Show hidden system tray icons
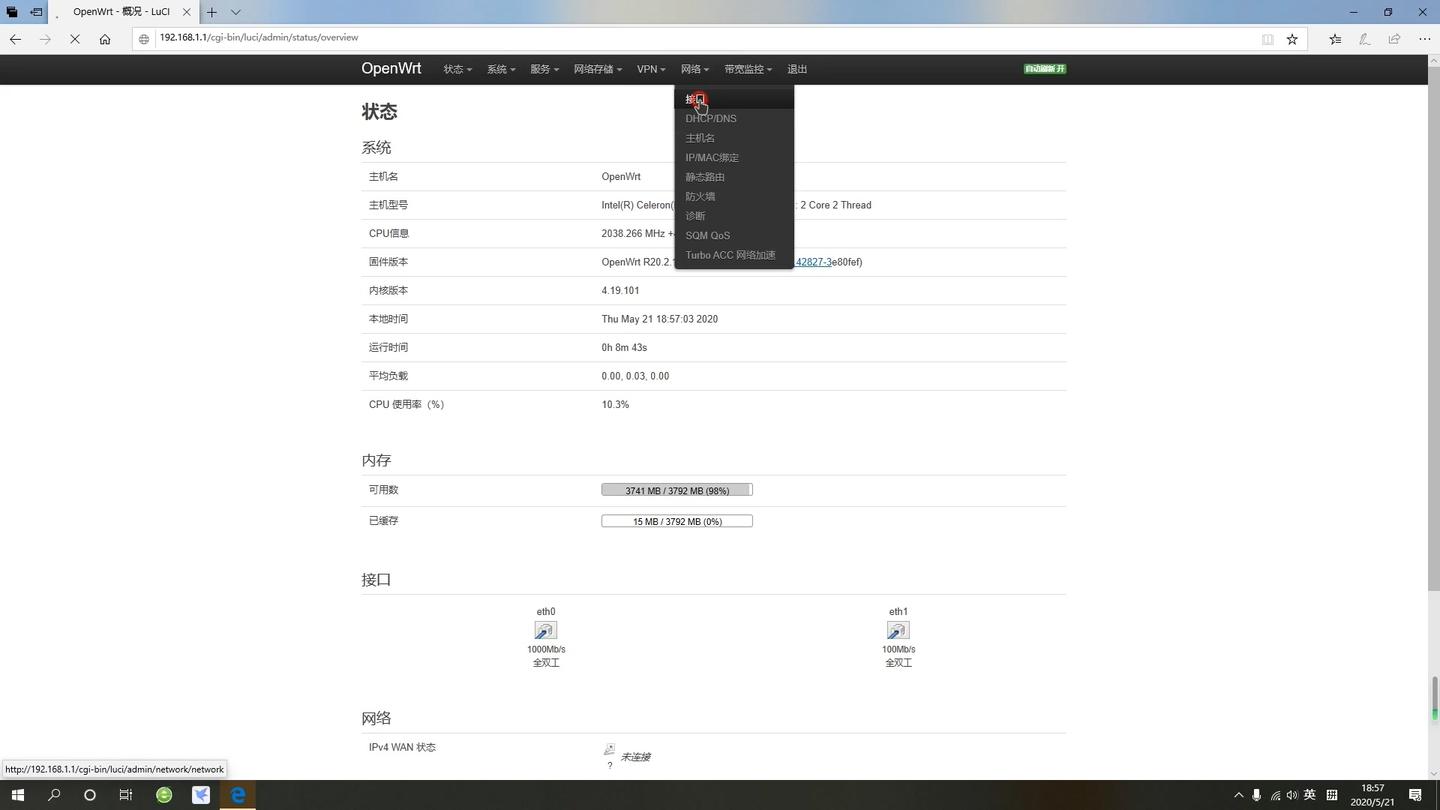 pyautogui.click(x=1238, y=795)
